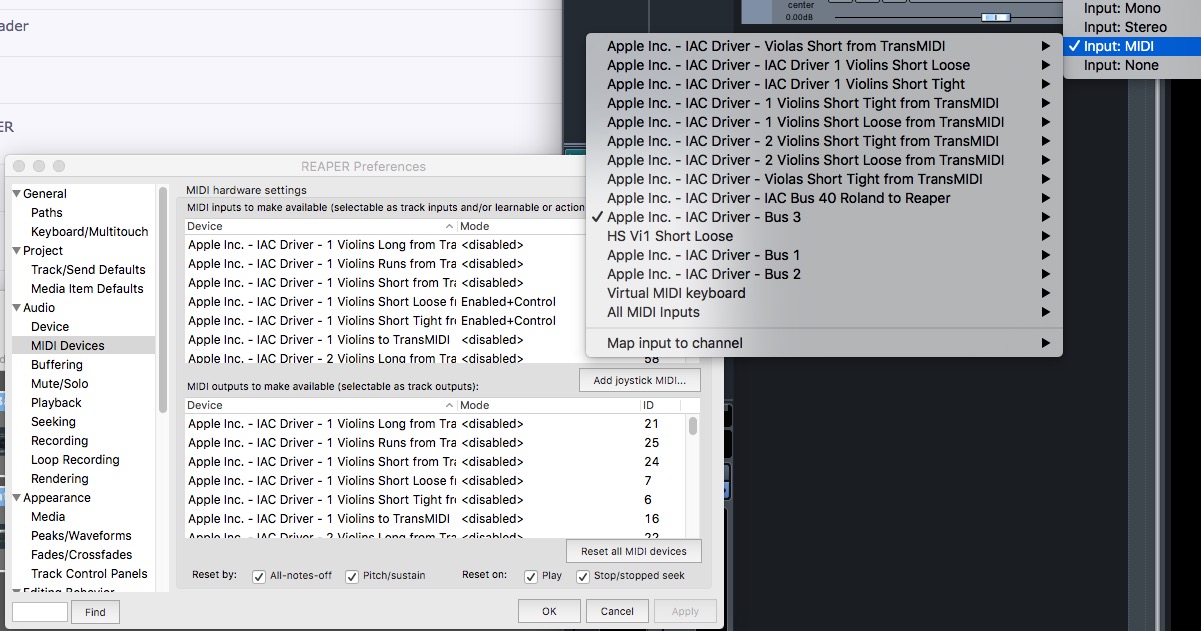1201x631 pixels.
Task: Open Media Item Defaults page
Action: pos(87,289)
